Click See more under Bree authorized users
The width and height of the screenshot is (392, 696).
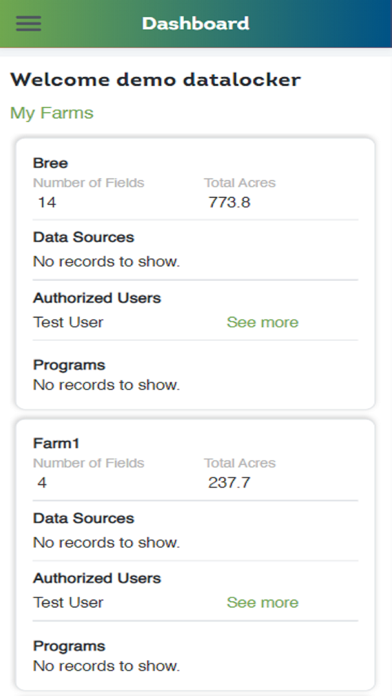[x=262, y=322]
